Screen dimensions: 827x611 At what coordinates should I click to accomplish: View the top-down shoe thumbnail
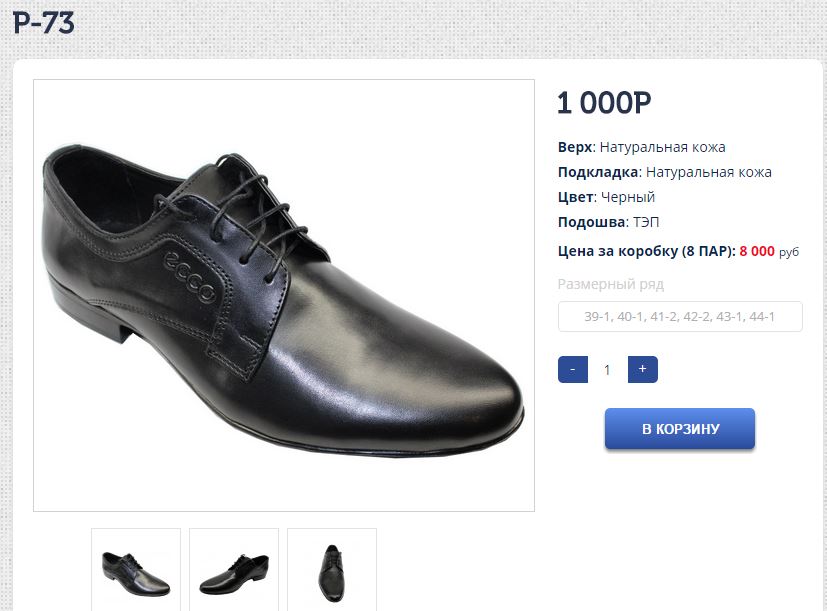pos(331,570)
